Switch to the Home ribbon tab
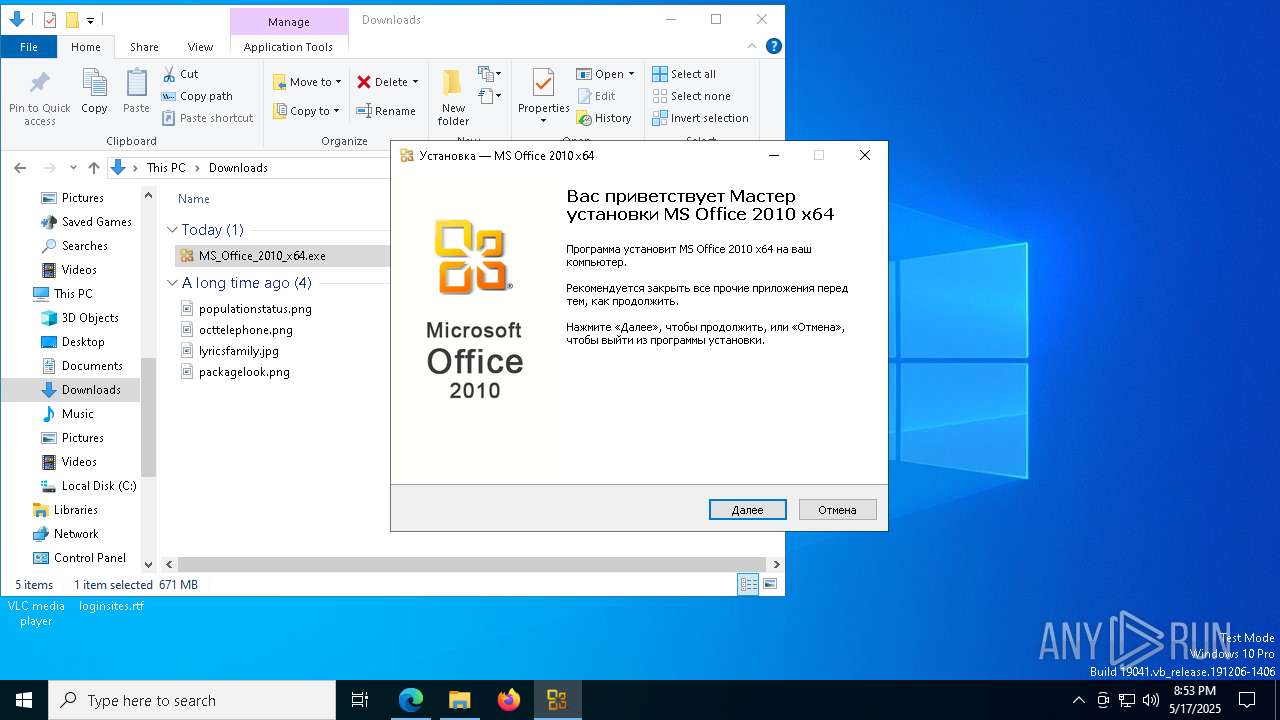Screen dimensions: 1280x720 (86, 47)
